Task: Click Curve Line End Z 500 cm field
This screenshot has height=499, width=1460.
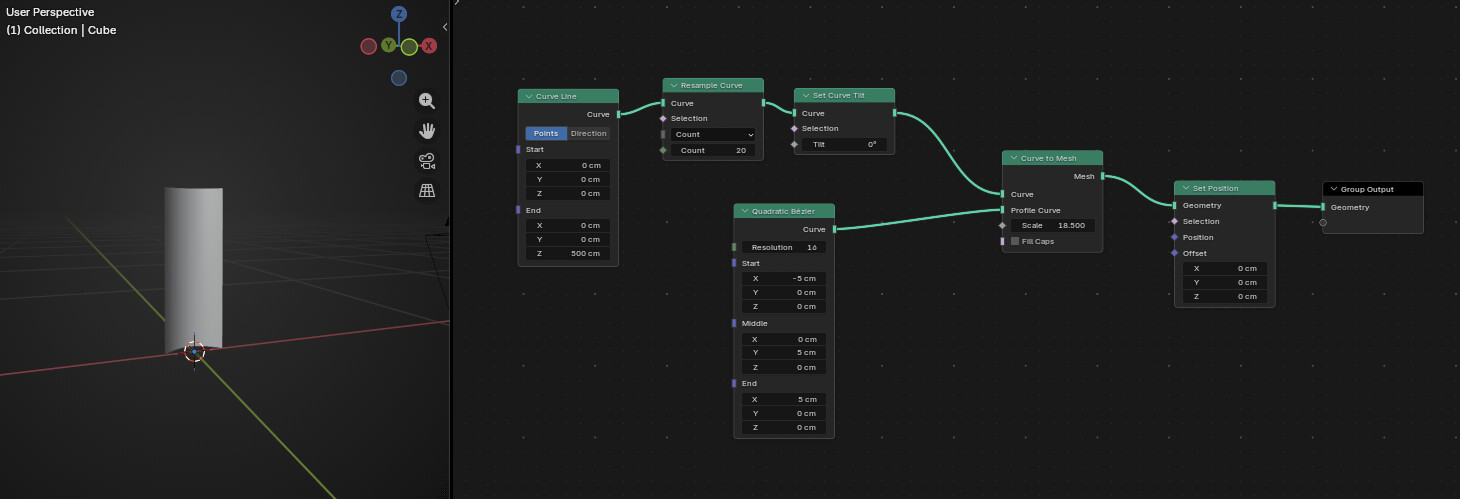Action: (568, 254)
